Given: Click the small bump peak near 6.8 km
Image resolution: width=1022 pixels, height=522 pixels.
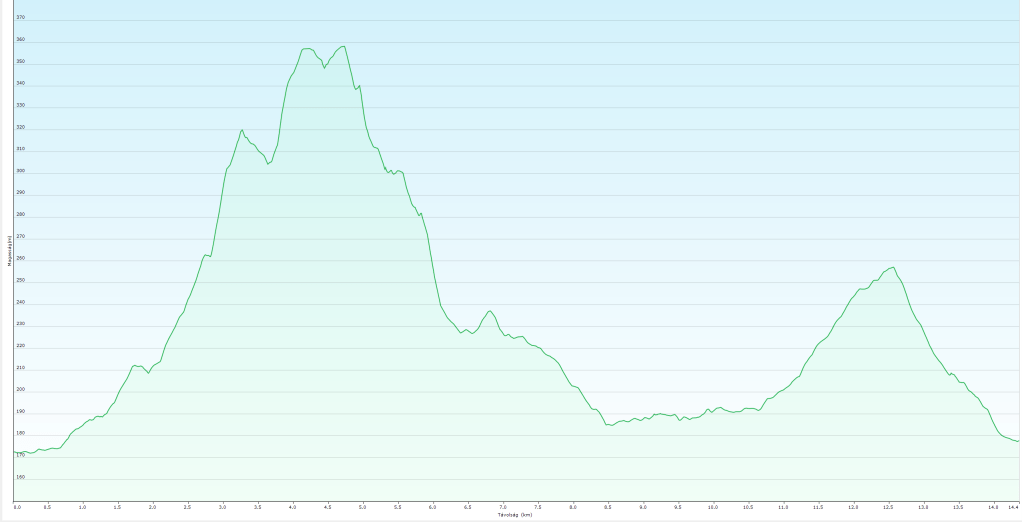Looking at the screenshot, I should (x=489, y=311).
